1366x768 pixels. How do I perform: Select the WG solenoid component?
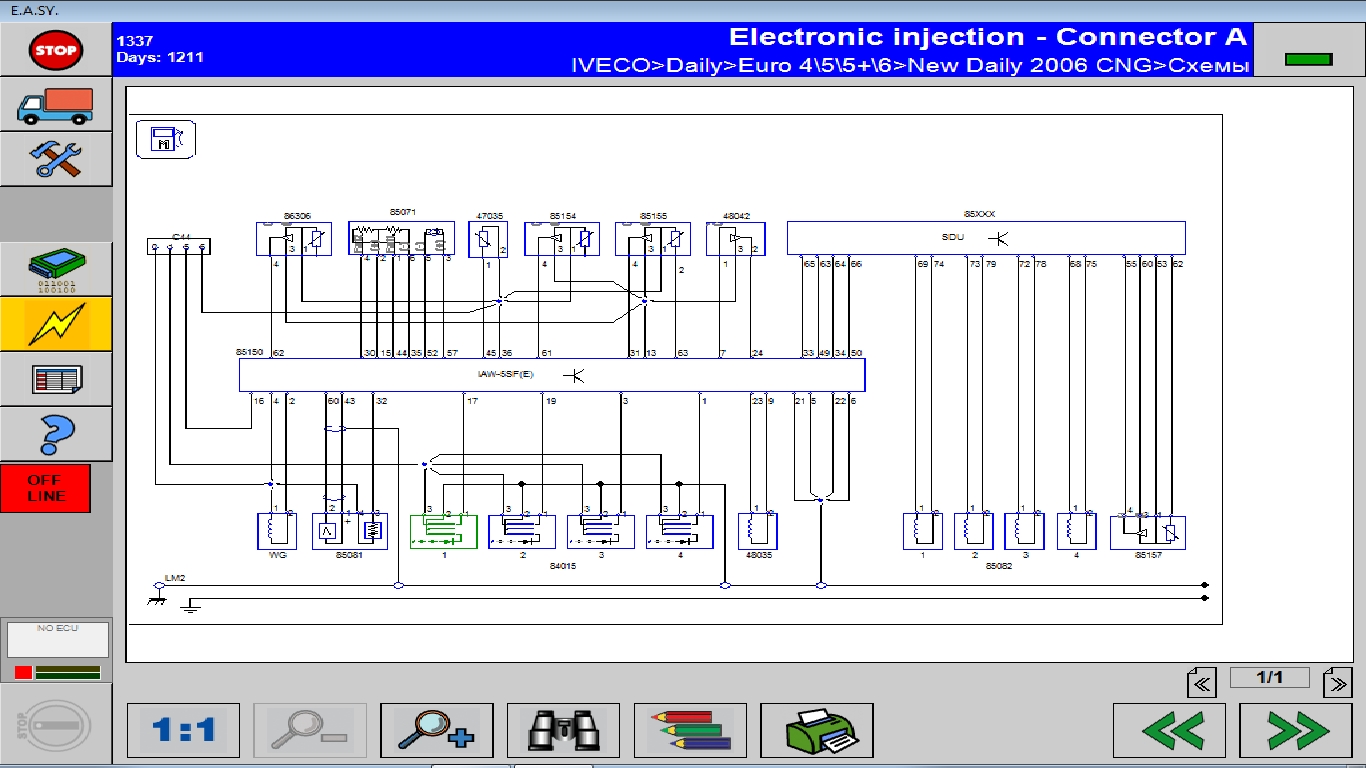tap(278, 532)
